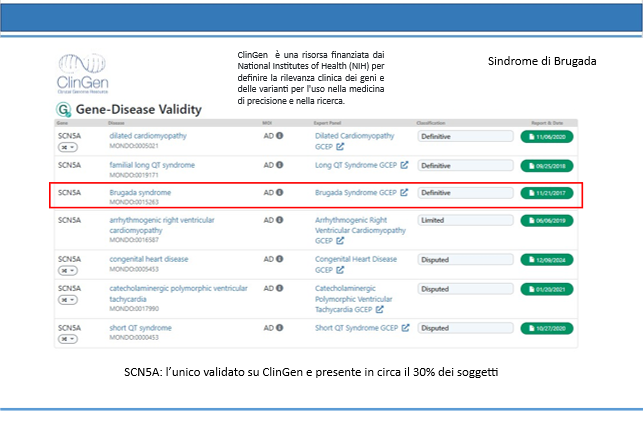Image resolution: width=643 pixels, height=428 pixels.
Task: Click the Classification column header
Action: coord(431,123)
